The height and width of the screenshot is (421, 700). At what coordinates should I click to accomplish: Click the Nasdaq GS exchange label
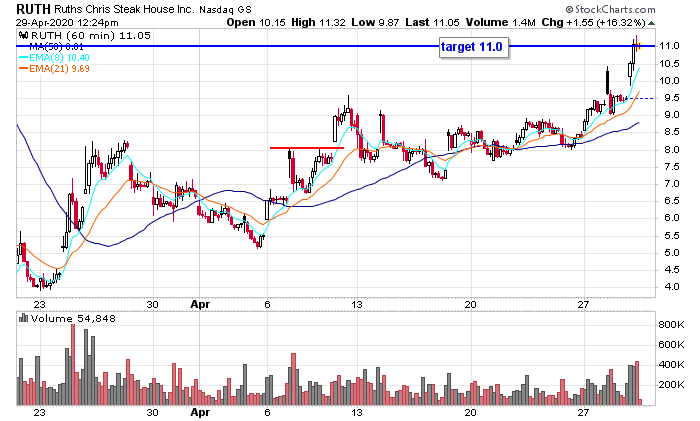pos(225,9)
